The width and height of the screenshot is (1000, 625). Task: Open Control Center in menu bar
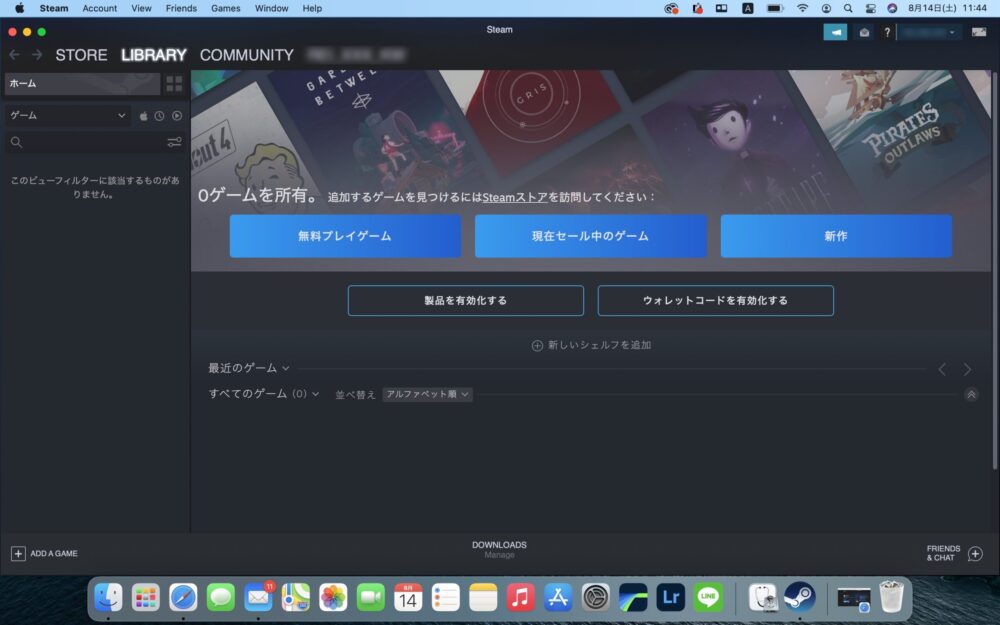pos(870,8)
